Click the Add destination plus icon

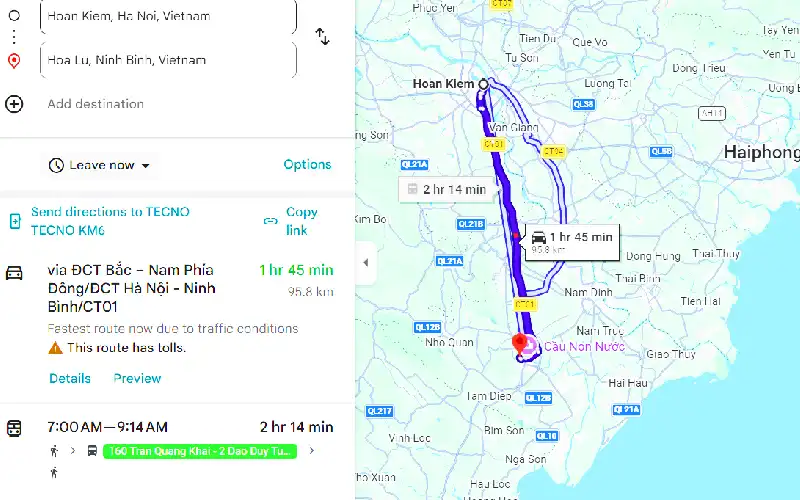pos(14,104)
